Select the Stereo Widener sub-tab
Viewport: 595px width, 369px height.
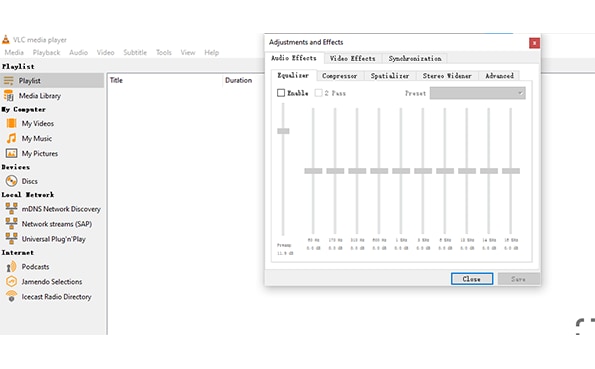447,76
